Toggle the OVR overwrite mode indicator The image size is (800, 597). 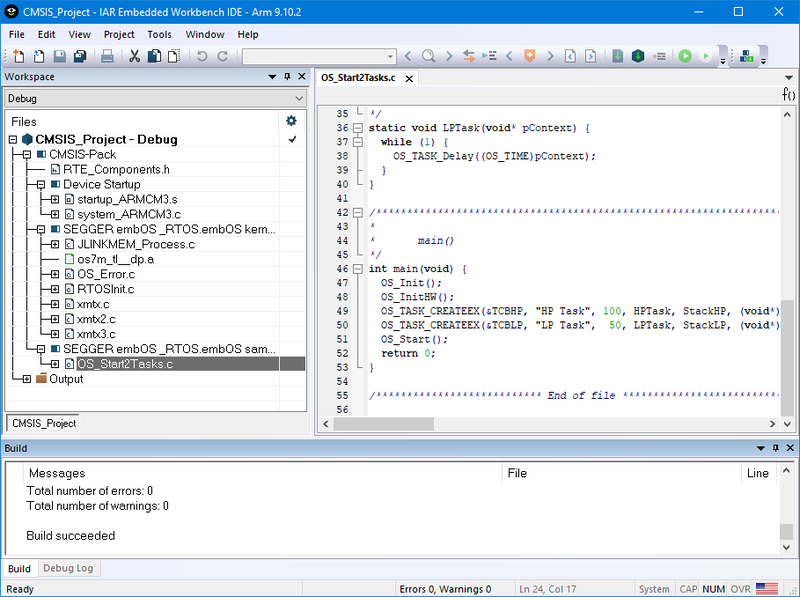pos(740,589)
